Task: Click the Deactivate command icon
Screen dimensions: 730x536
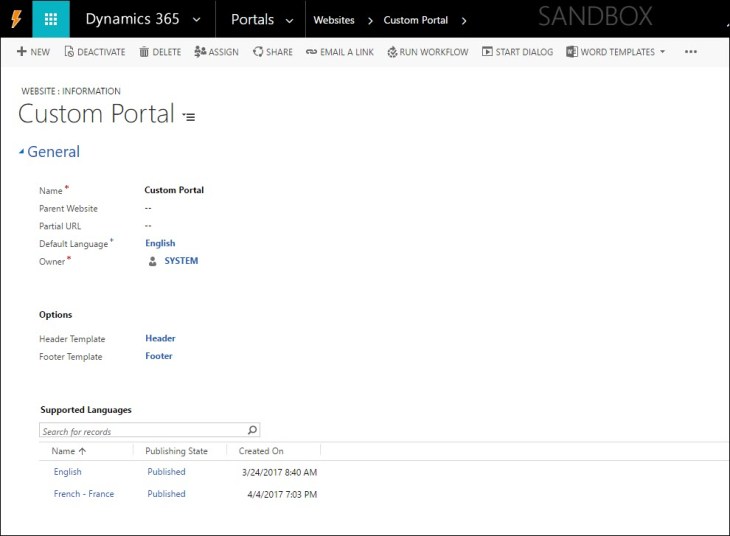Action: click(x=69, y=52)
